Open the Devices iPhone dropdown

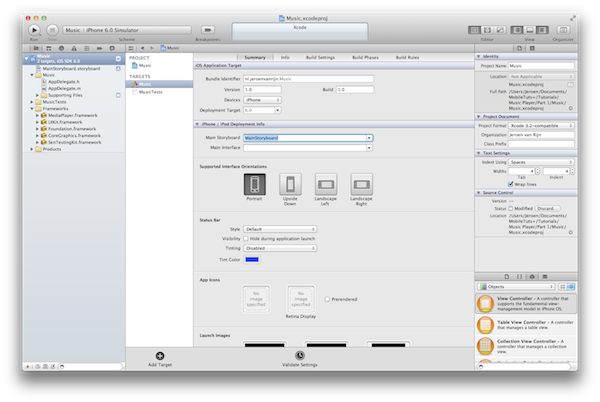point(262,100)
